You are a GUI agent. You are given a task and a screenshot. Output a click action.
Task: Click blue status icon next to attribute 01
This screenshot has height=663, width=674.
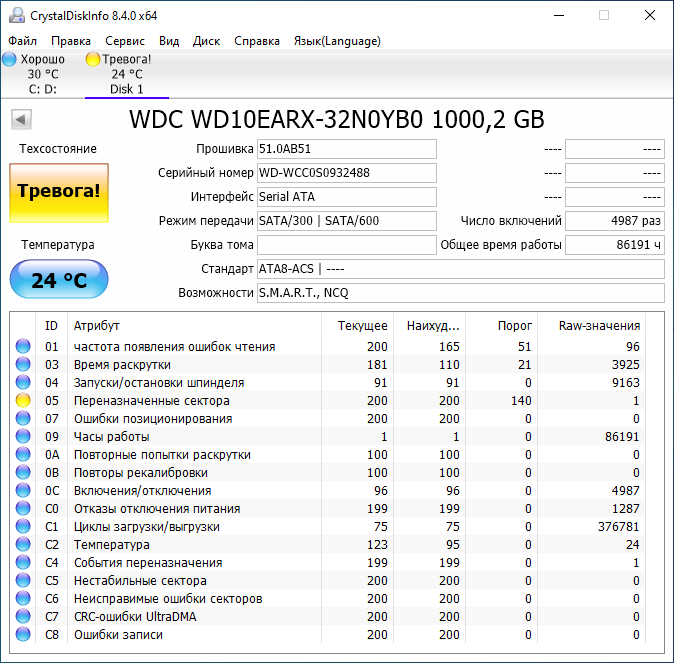click(x=23, y=347)
